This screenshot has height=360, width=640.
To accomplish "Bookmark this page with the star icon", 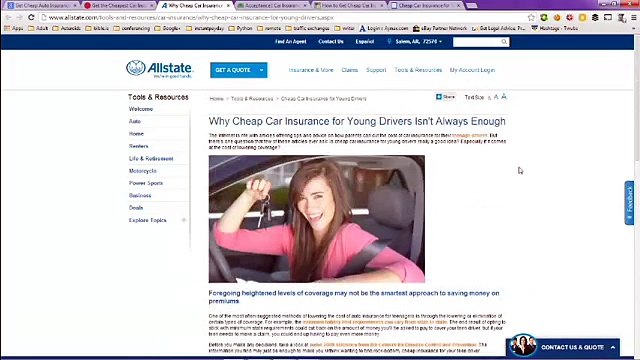I will [531, 18].
